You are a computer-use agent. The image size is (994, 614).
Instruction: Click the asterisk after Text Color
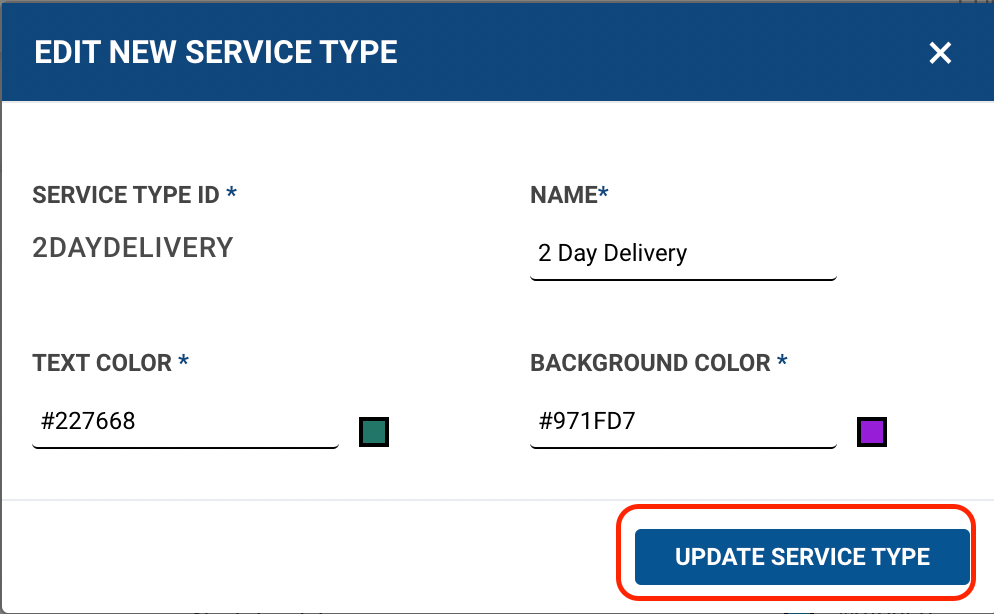[x=184, y=362]
